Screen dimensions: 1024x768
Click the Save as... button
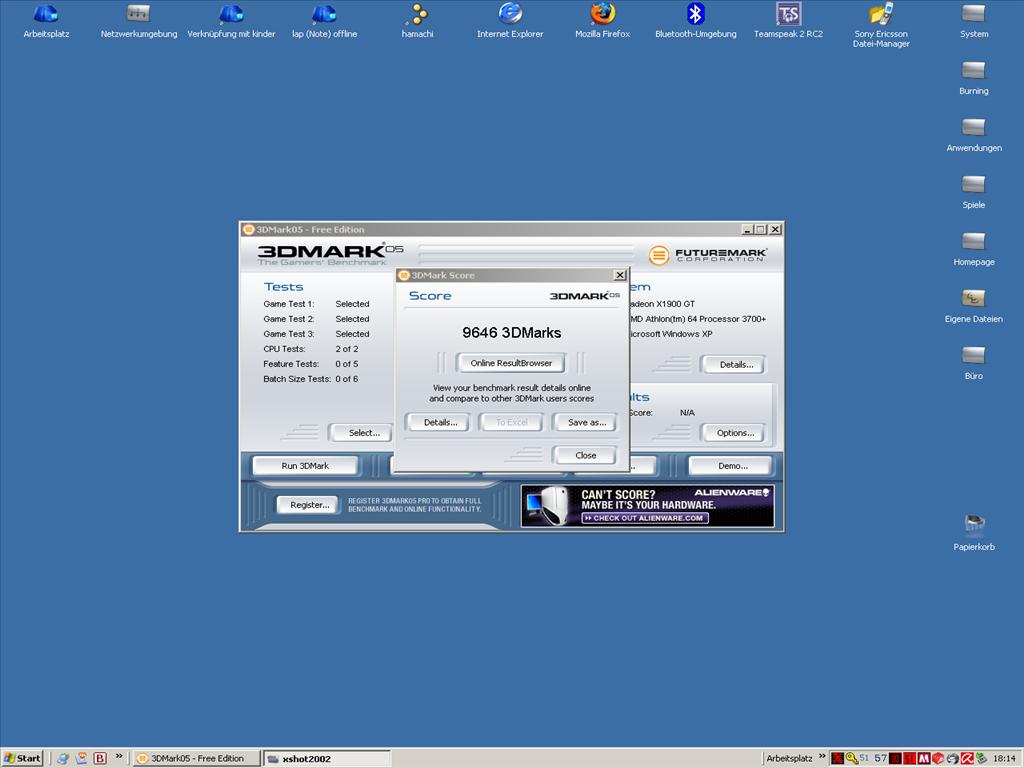pyautogui.click(x=586, y=423)
